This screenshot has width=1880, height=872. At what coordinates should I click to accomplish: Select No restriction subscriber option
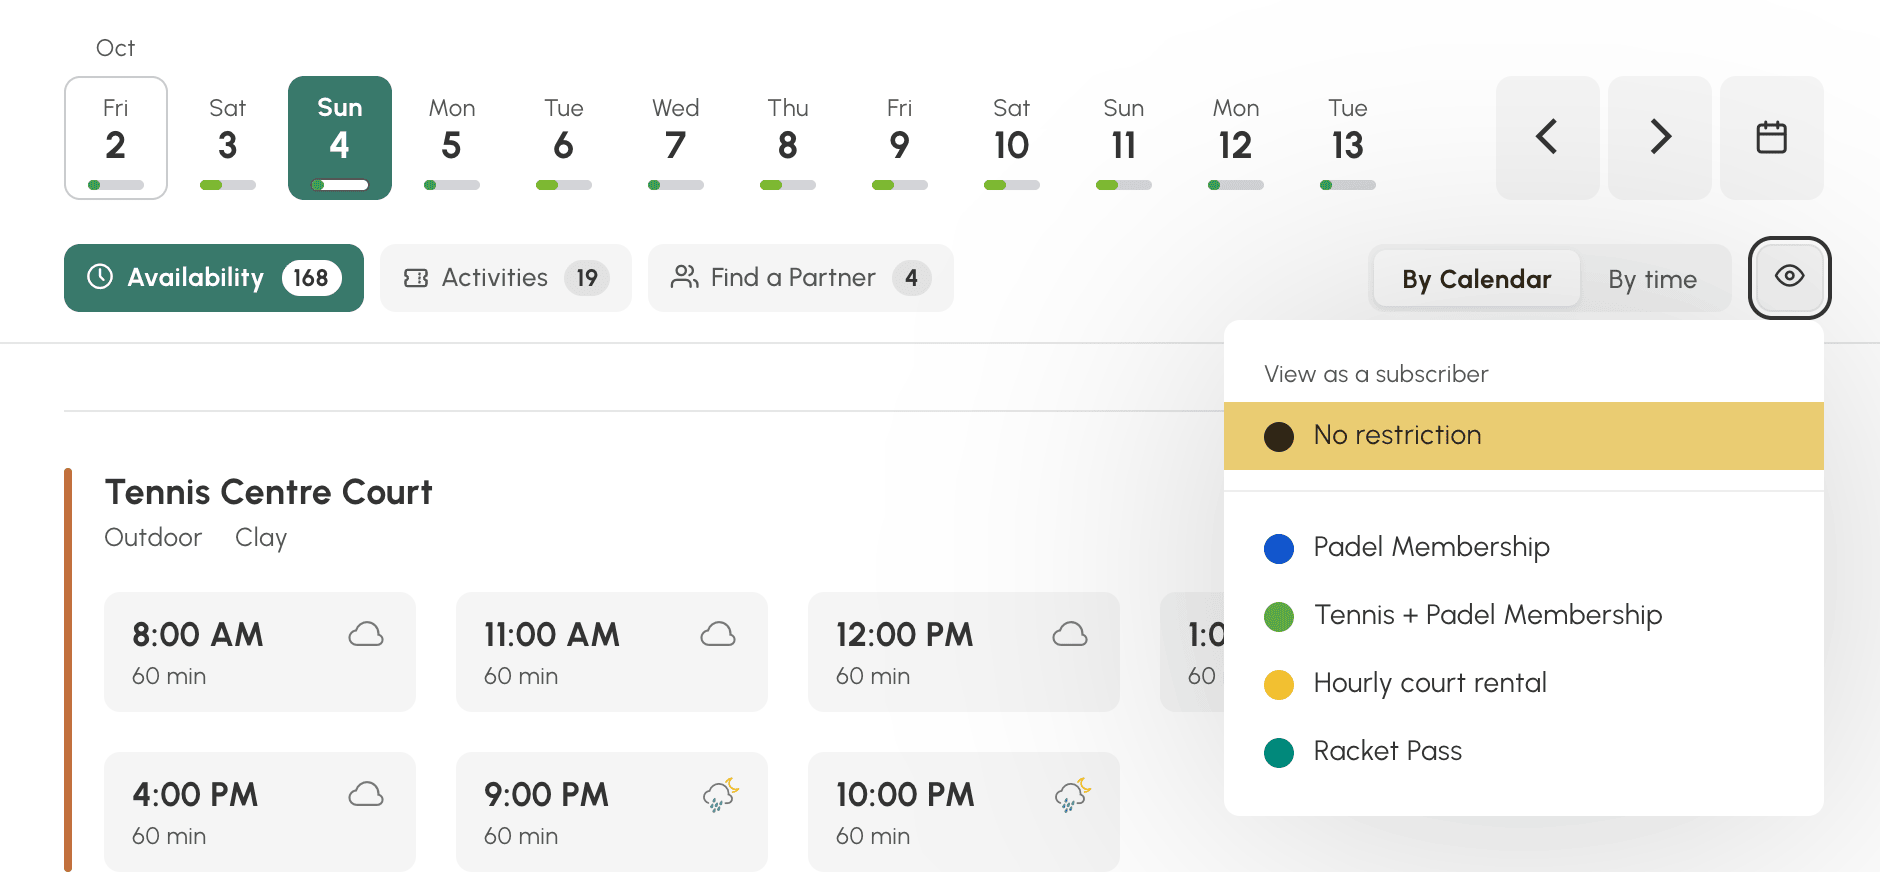pos(1524,436)
